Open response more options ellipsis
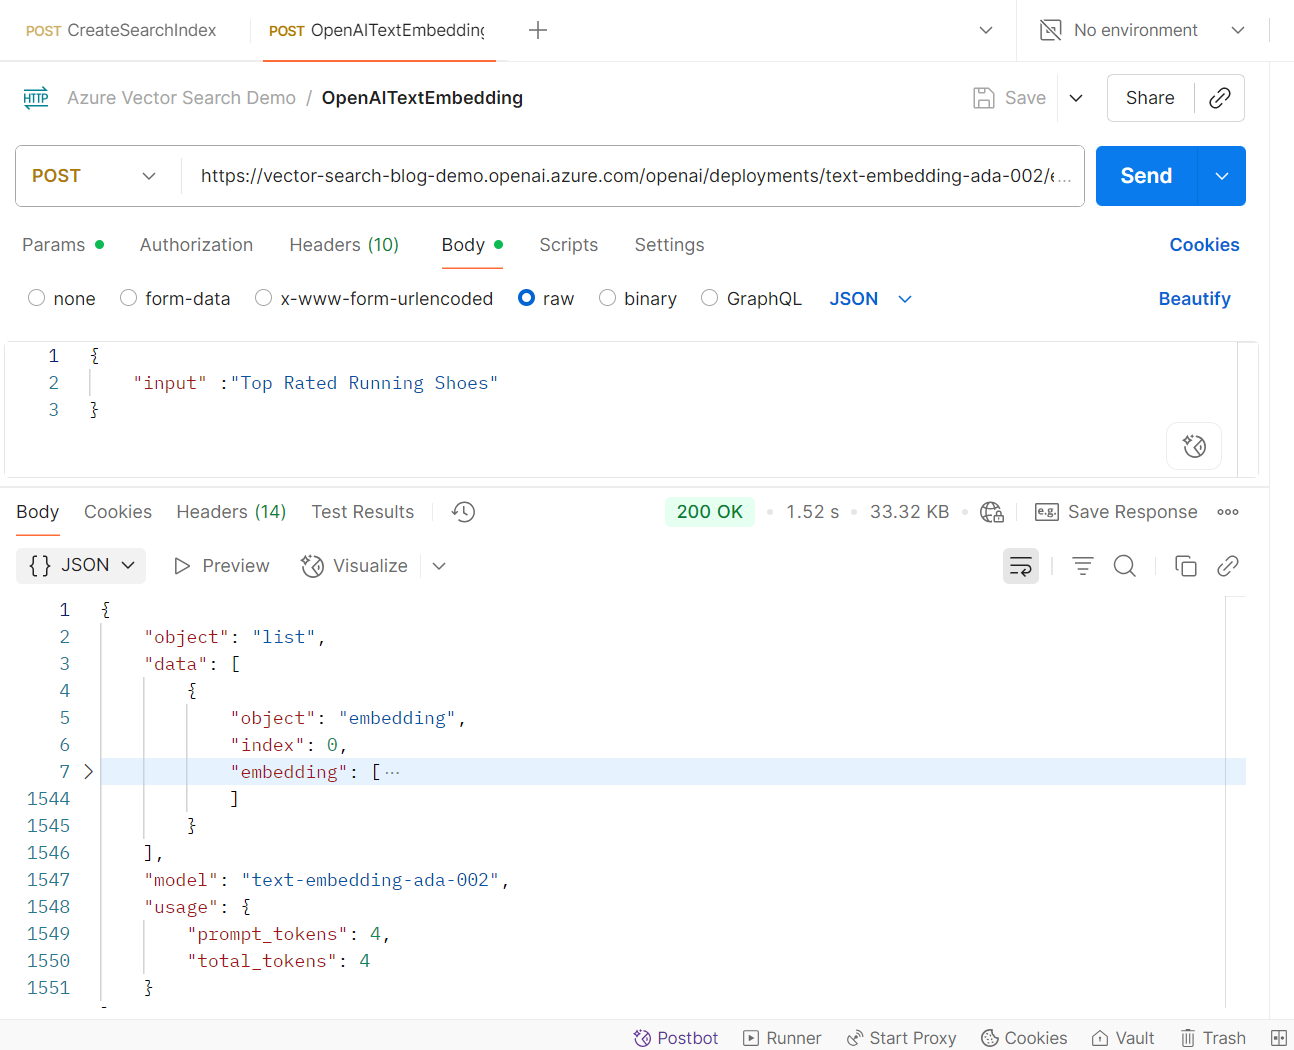This screenshot has height=1050, width=1294. pos(1228,512)
